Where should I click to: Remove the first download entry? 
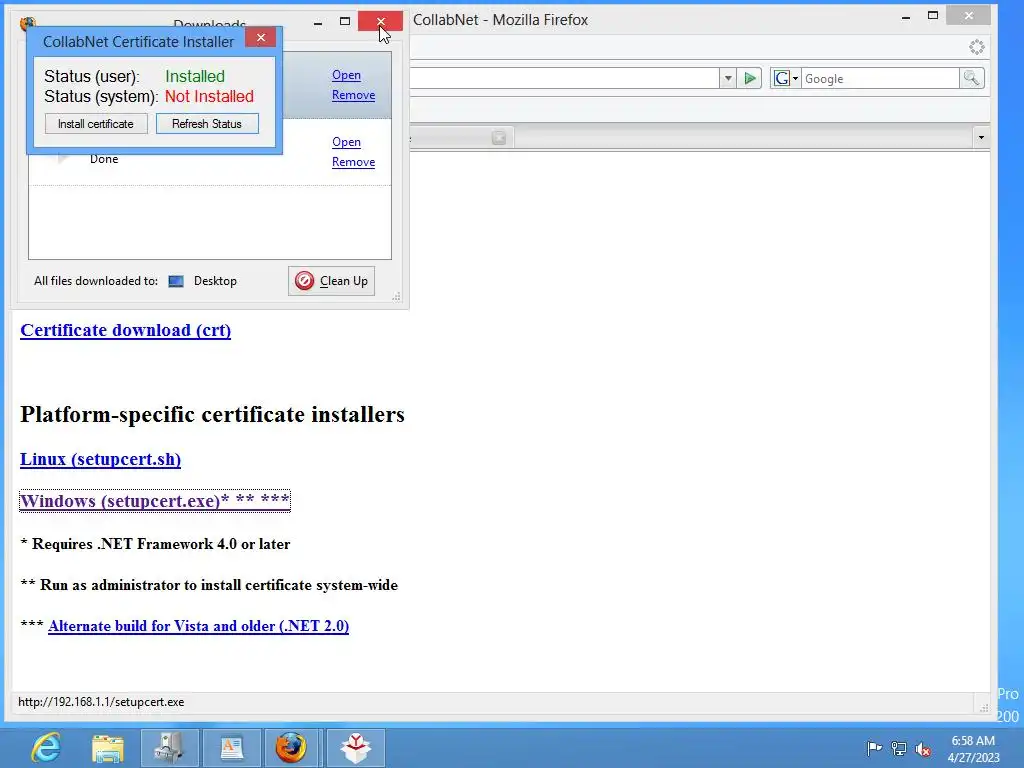point(353,95)
